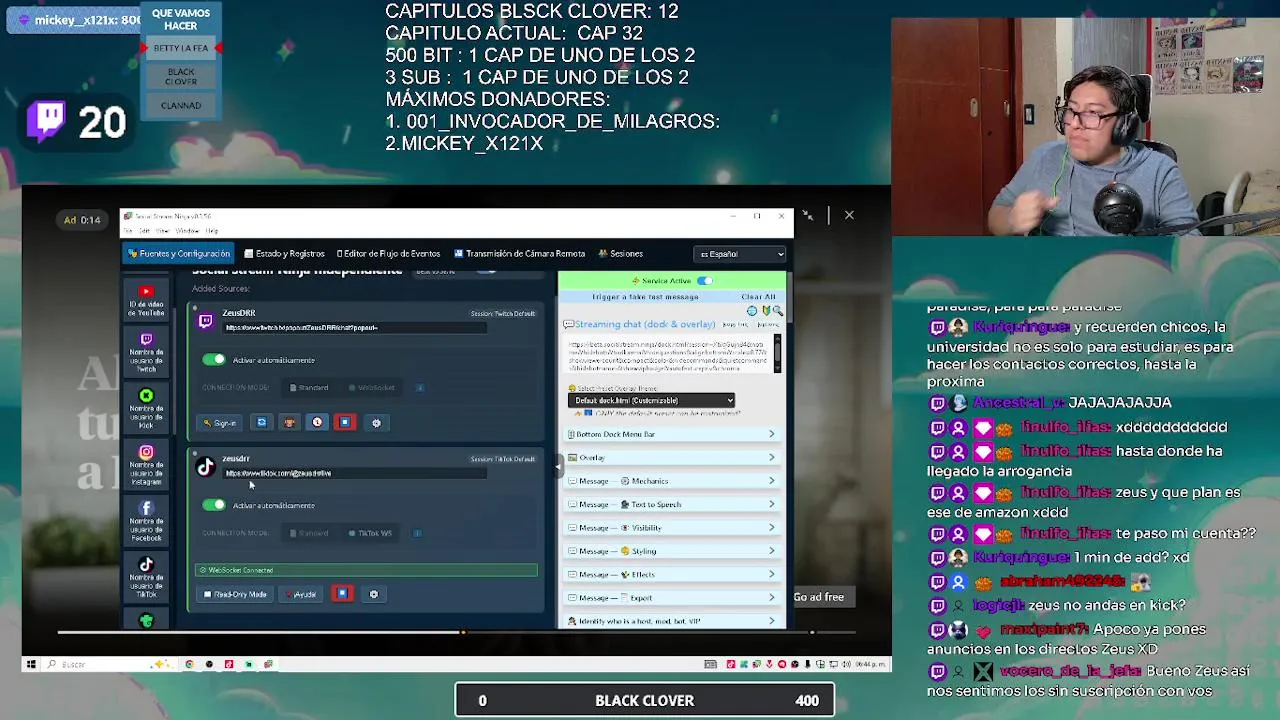This screenshot has height=720, width=1280.
Task: Exit fullscreen with the collapse arrows icon
Action: click(808, 215)
